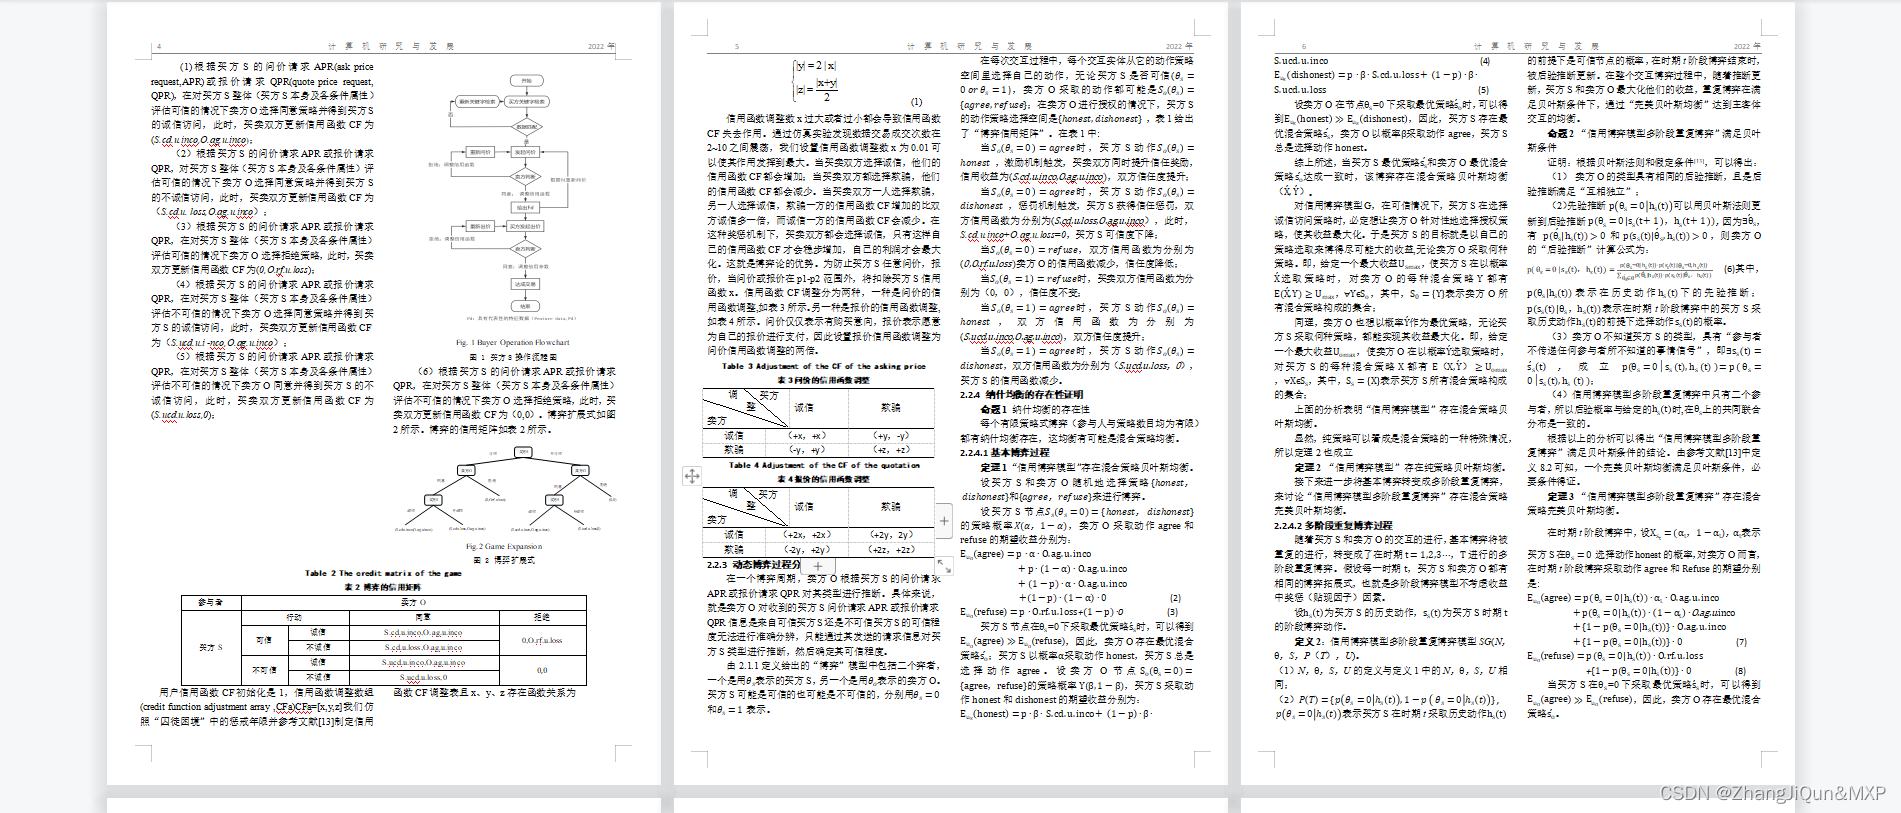Click the page number "4" in the header
The width and height of the screenshot is (1901, 813).
(158, 46)
